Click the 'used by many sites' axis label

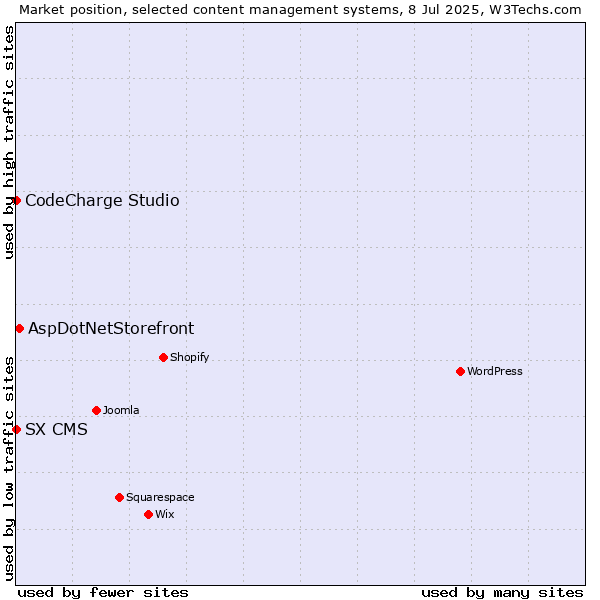tap(502, 593)
